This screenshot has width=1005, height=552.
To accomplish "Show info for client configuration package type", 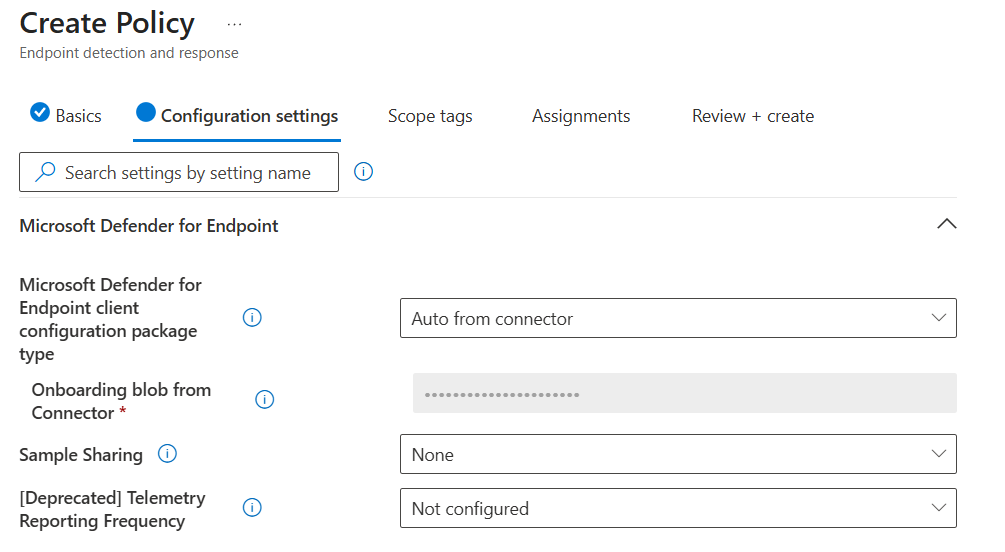I will click(253, 318).
